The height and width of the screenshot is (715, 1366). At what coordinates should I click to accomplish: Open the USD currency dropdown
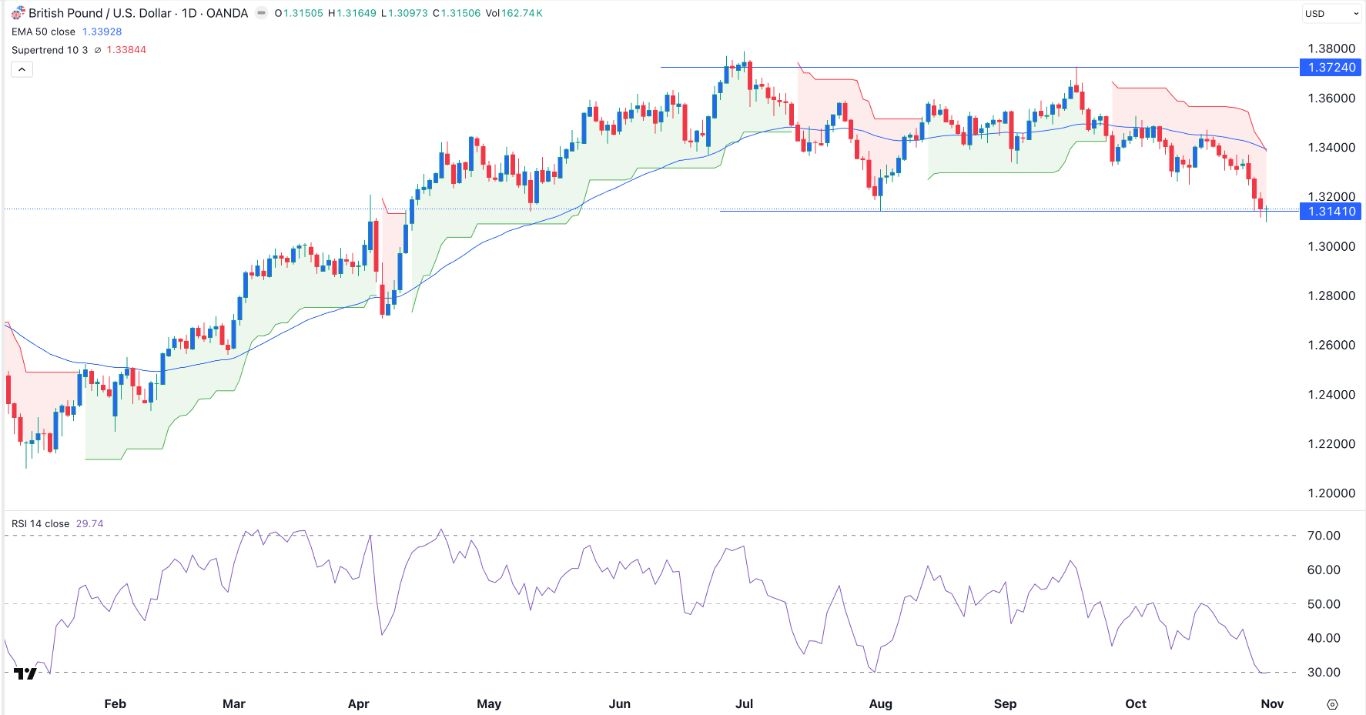(1330, 13)
